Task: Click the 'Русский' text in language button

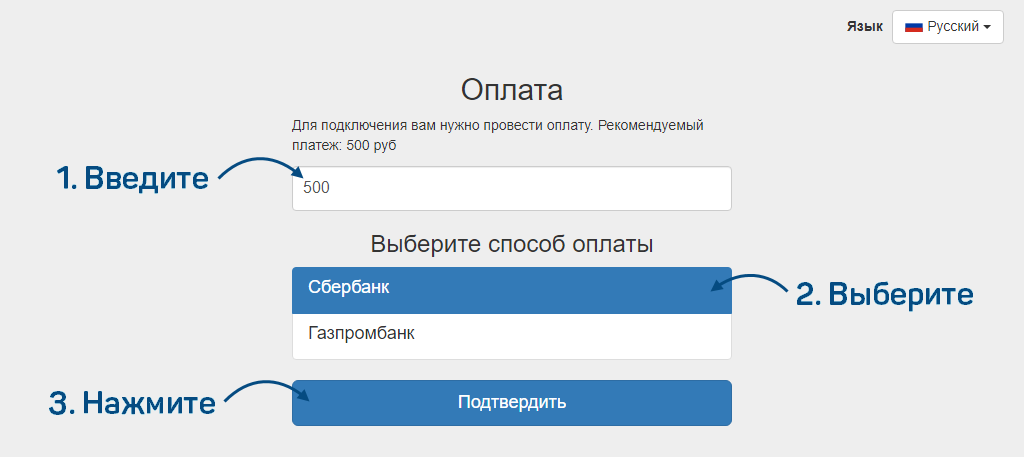Action: click(x=953, y=27)
